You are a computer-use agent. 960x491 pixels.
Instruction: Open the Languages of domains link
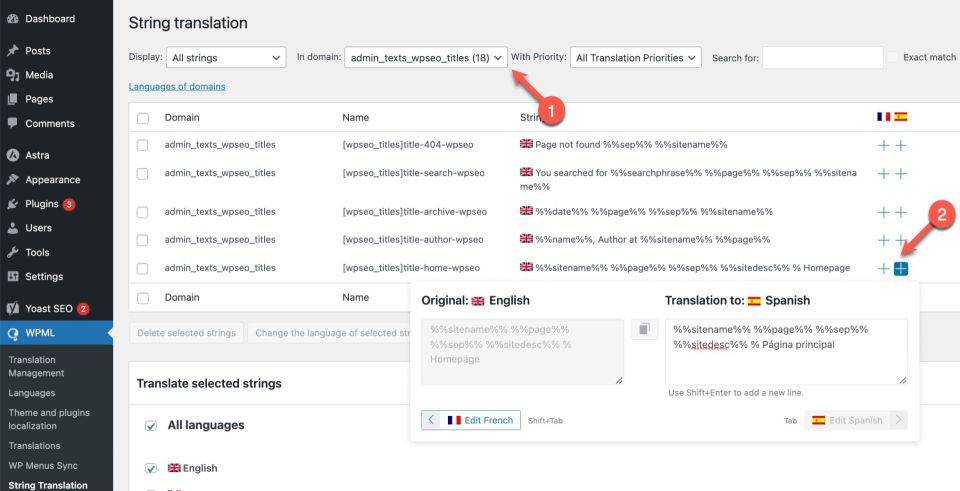pyautogui.click(x=177, y=87)
